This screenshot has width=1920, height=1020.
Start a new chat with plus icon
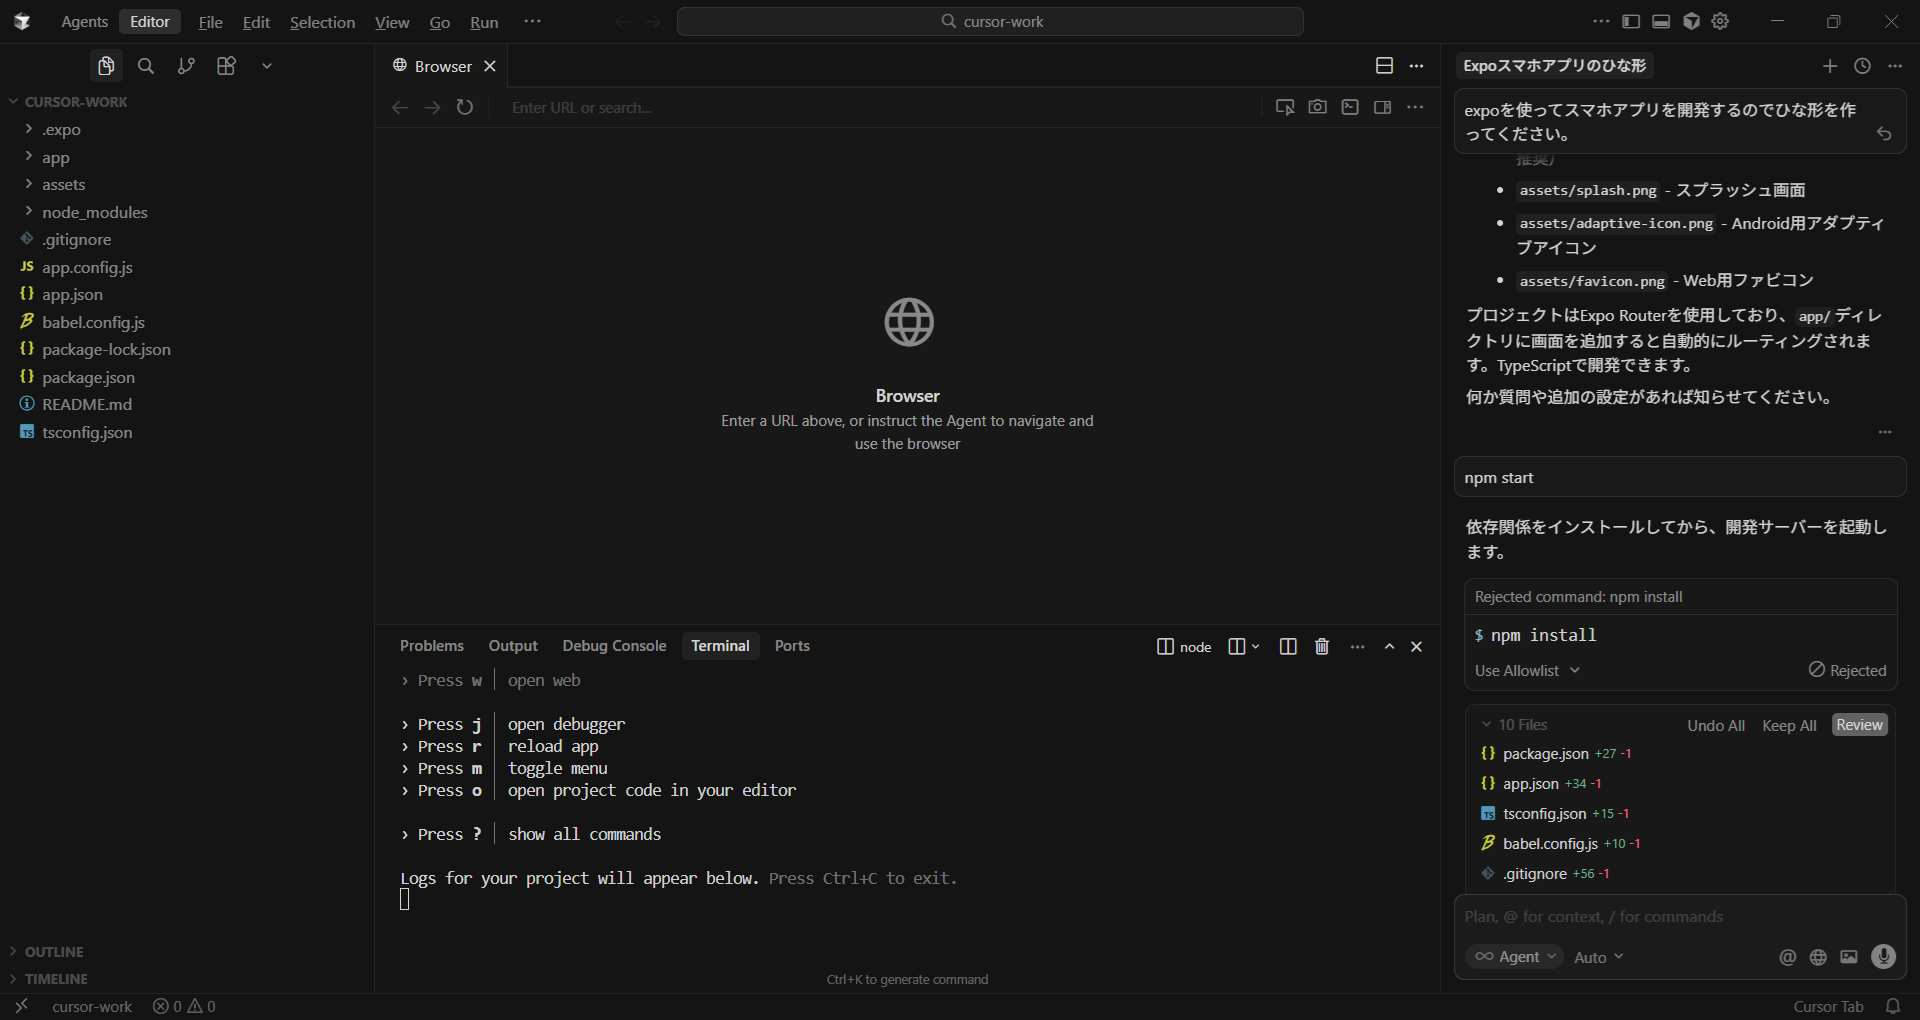(x=1829, y=66)
